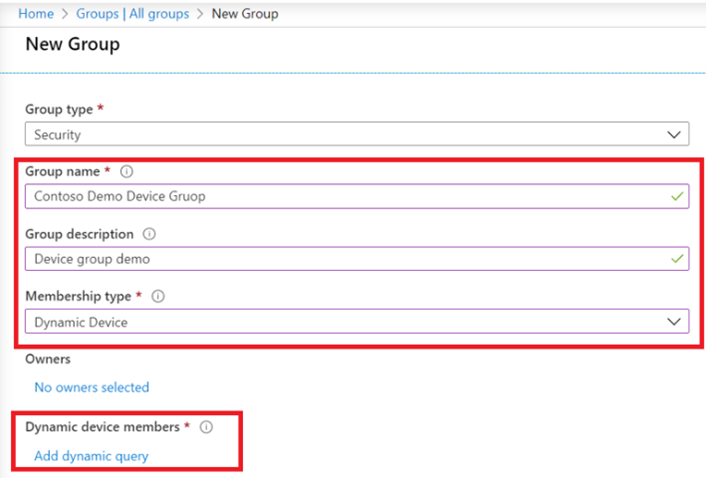
Task: Click the Membership type dropdown chevron
Action: click(x=674, y=321)
